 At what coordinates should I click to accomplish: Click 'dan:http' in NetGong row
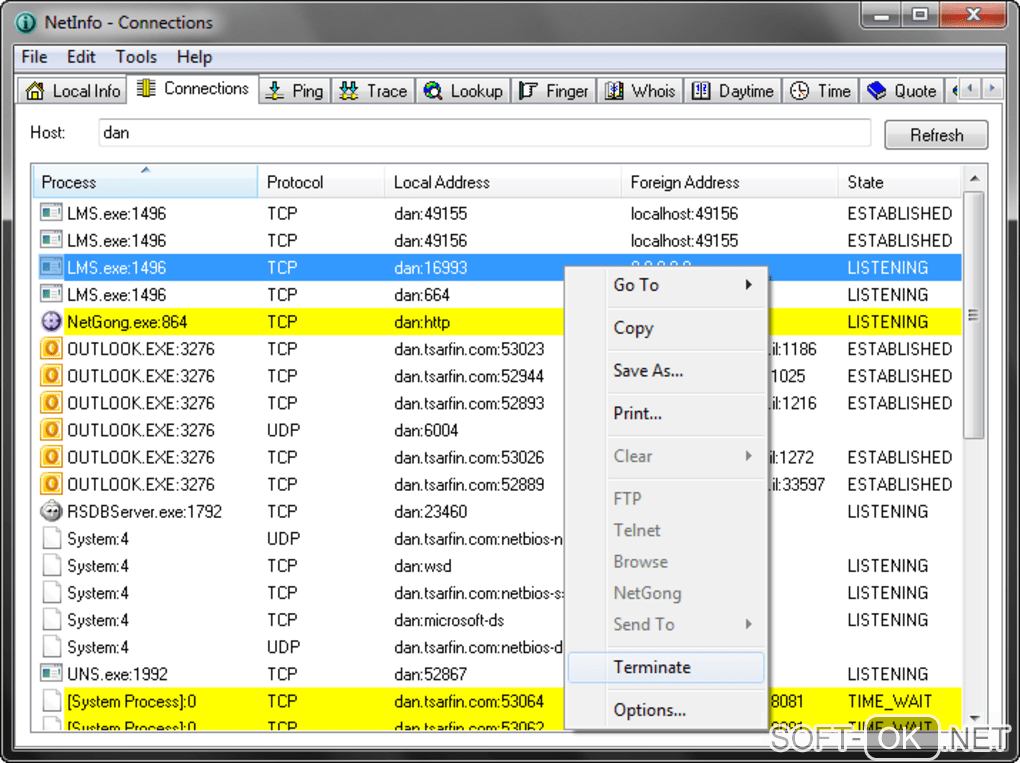[x=422, y=322]
